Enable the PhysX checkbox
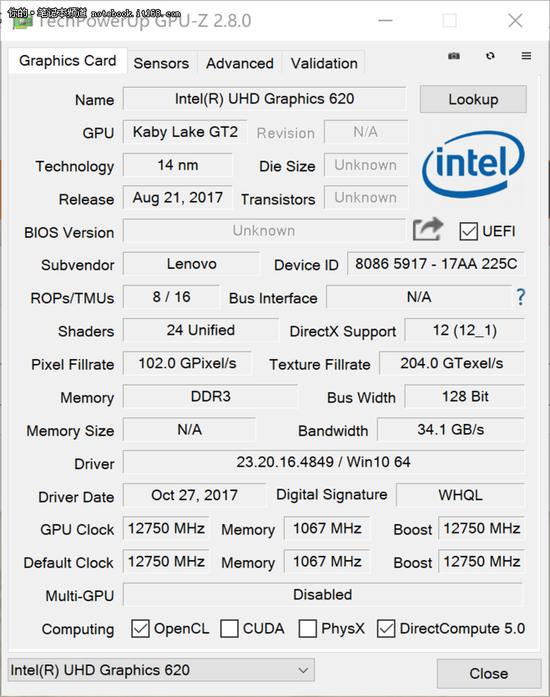Image resolution: width=550 pixels, height=697 pixels. tap(308, 629)
